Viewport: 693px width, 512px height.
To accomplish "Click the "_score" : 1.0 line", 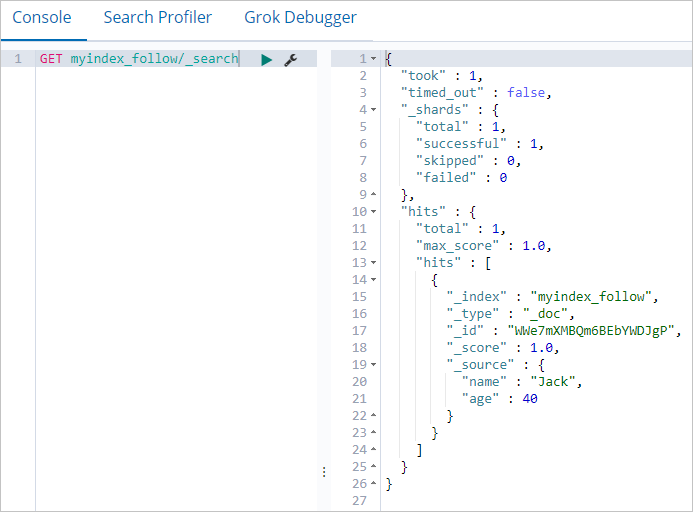I will point(503,348).
